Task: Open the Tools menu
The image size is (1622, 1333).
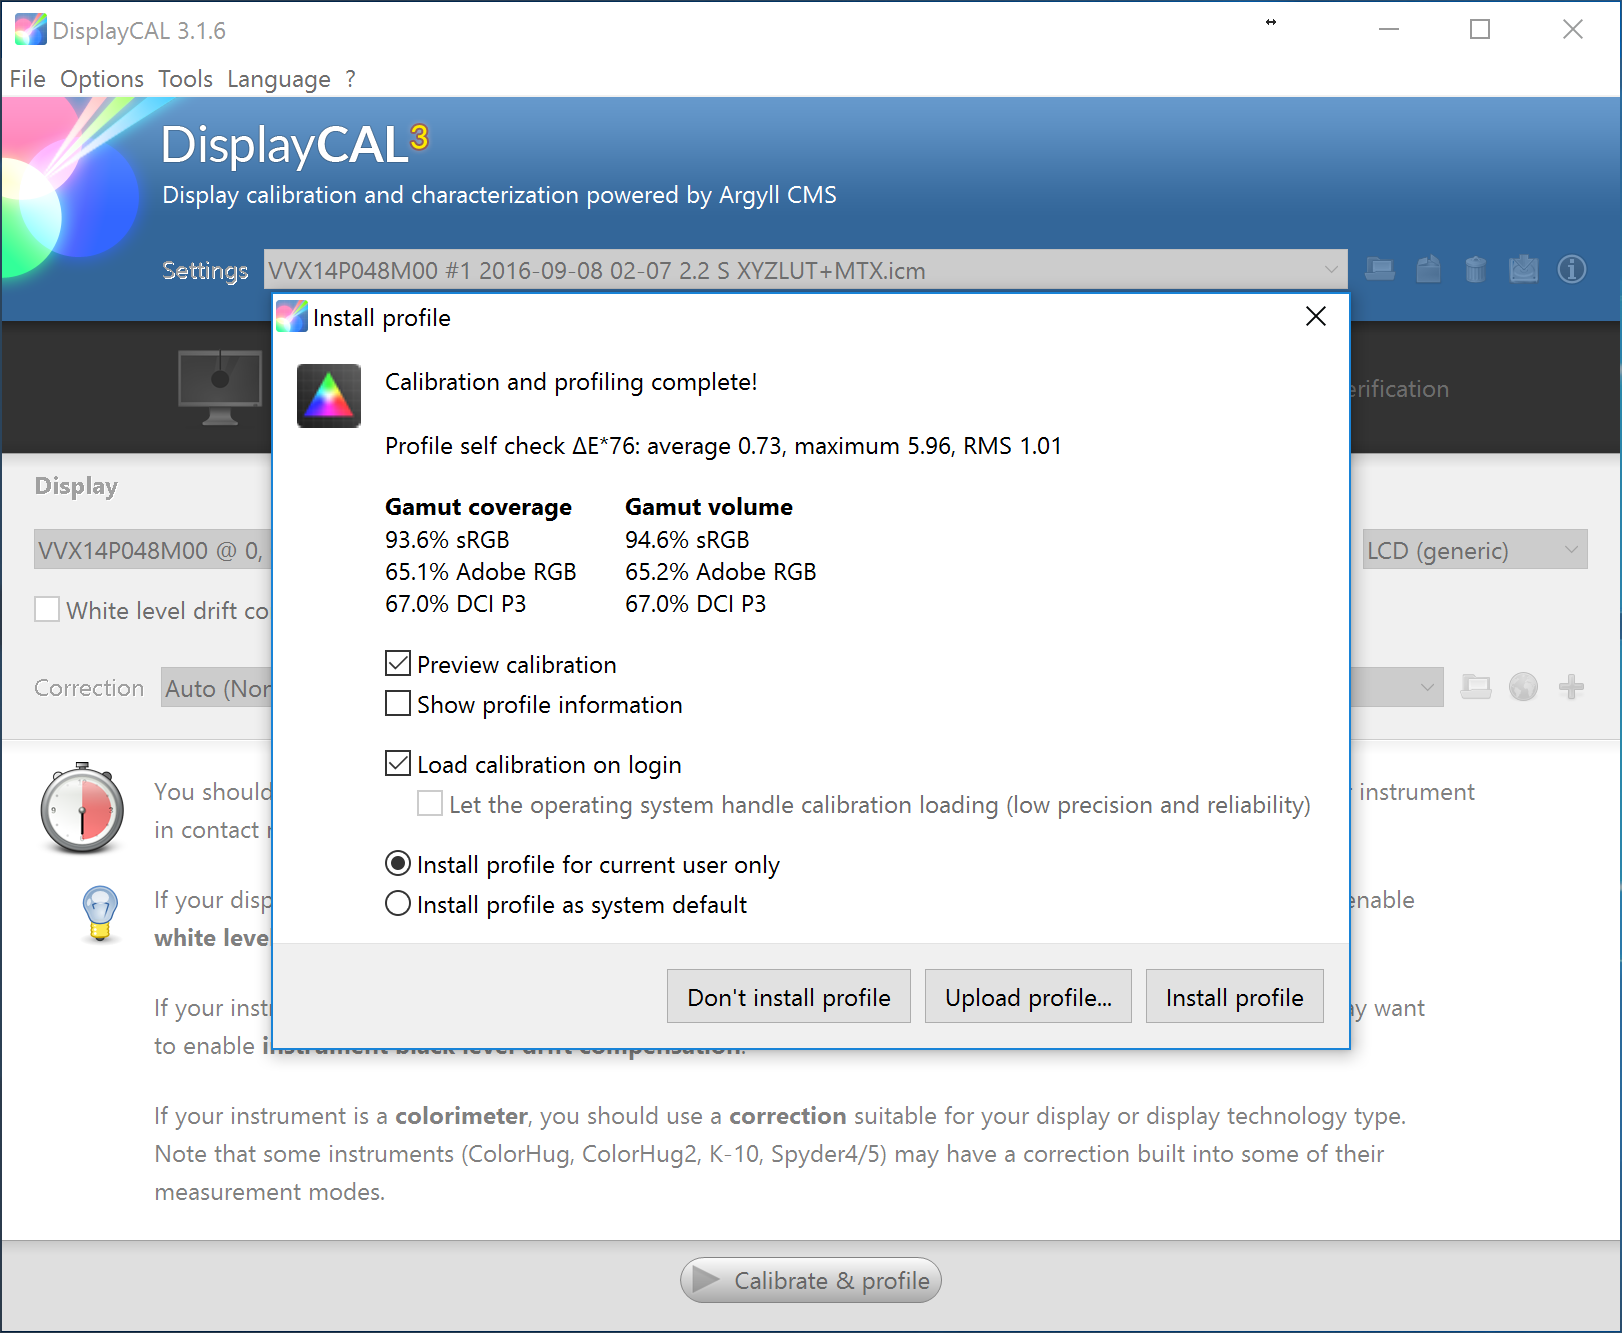Action: coord(186,79)
